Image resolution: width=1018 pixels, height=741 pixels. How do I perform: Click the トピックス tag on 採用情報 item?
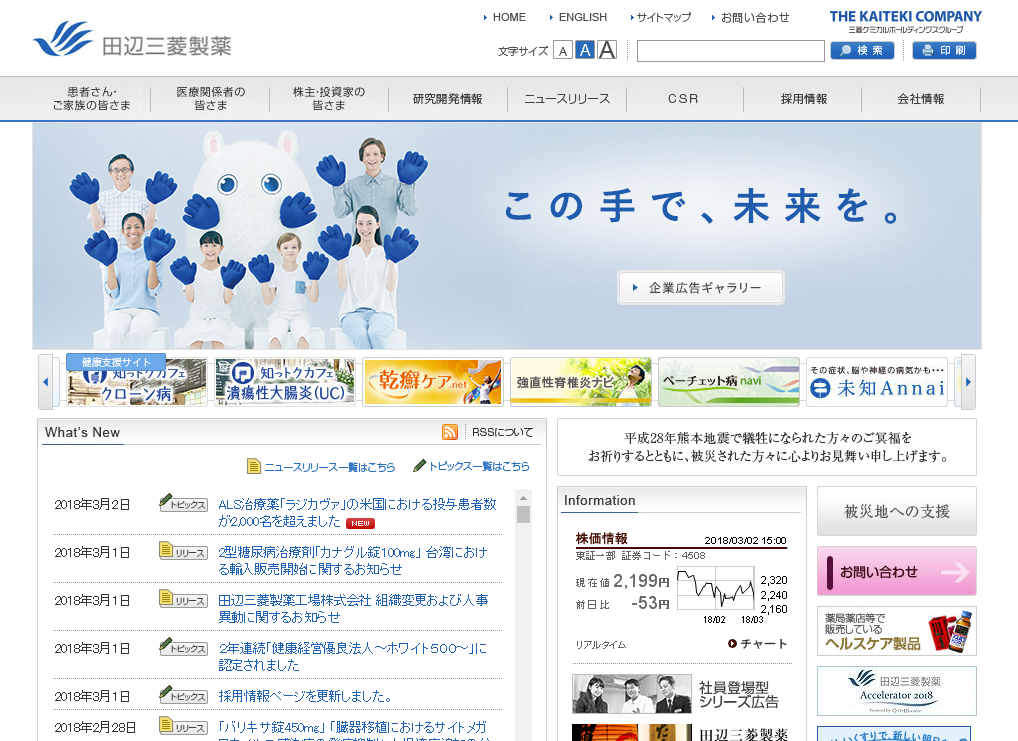184,696
